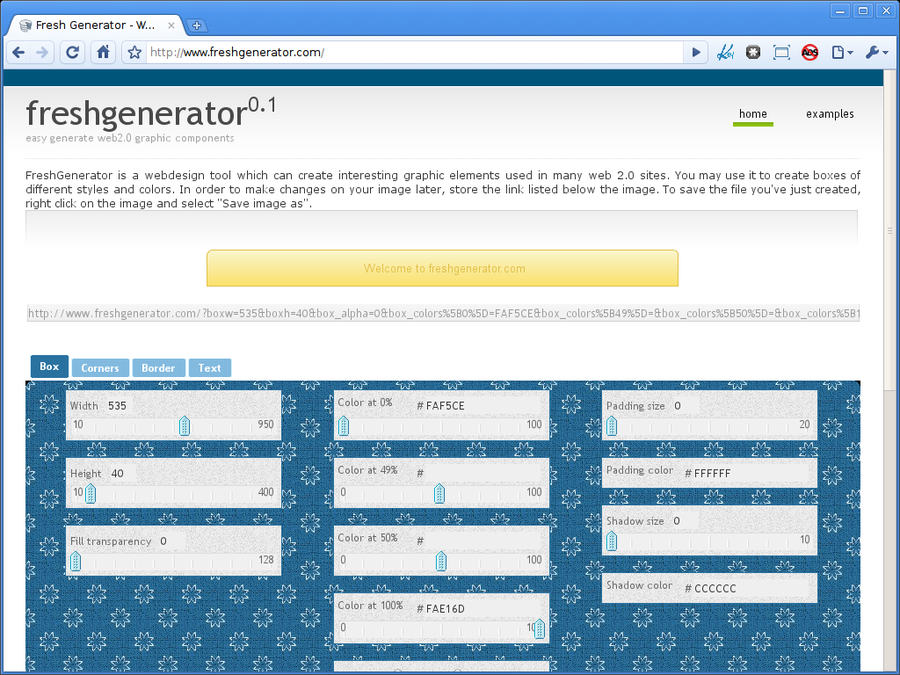
Task: Click the Fill transparency slider handle
Action: 75,561
